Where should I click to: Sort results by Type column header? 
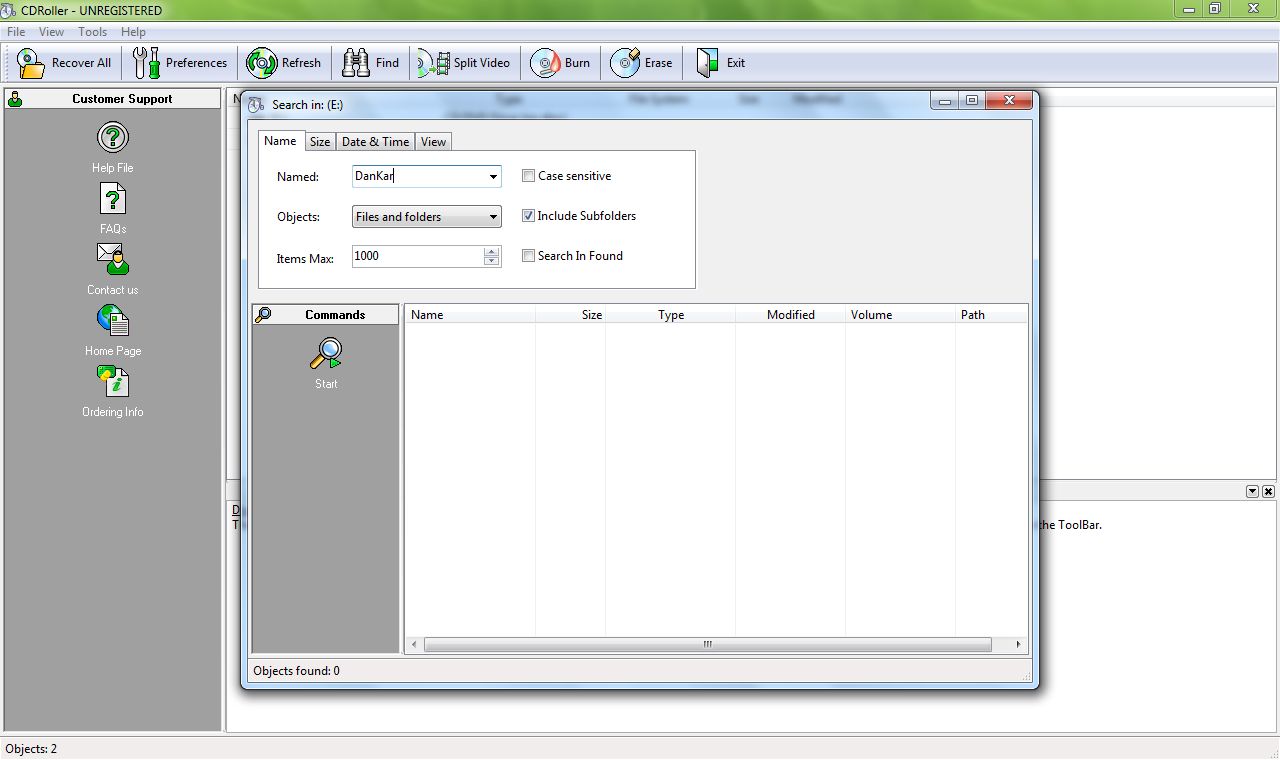coord(671,314)
